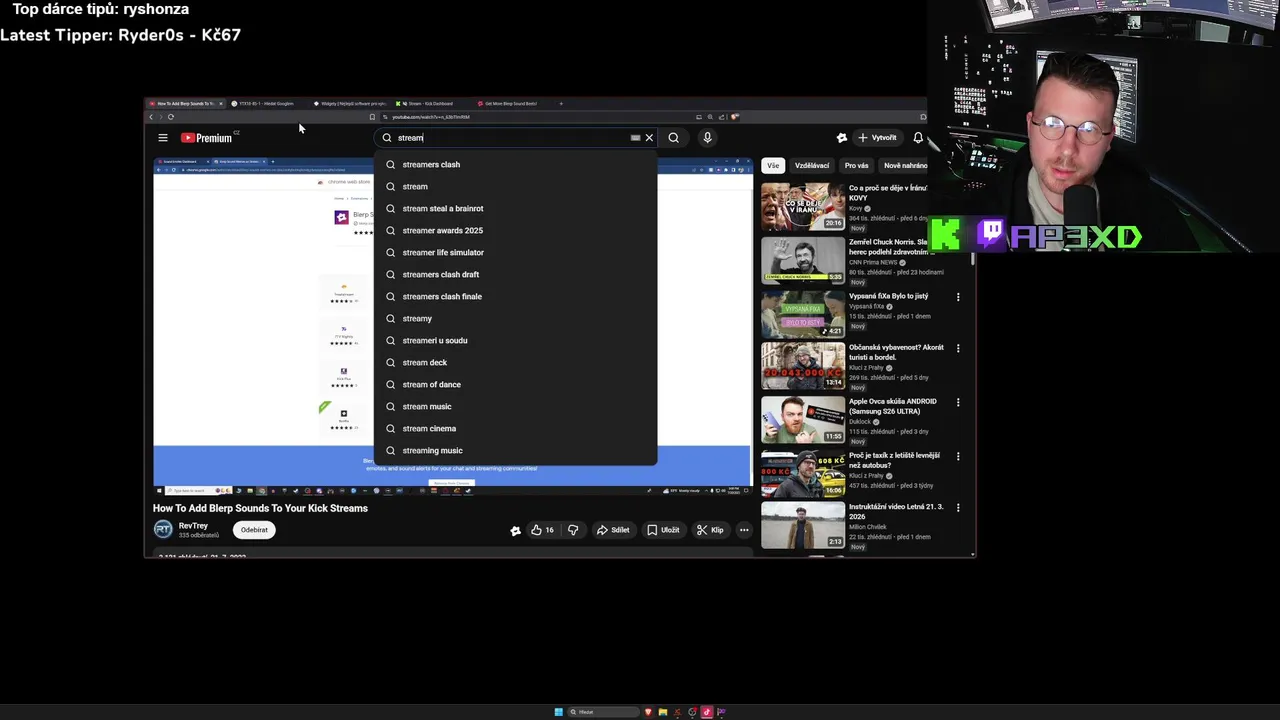Like the video with thumbs up
Image resolution: width=1280 pixels, height=720 pixels.
click(x=542, y=530)
